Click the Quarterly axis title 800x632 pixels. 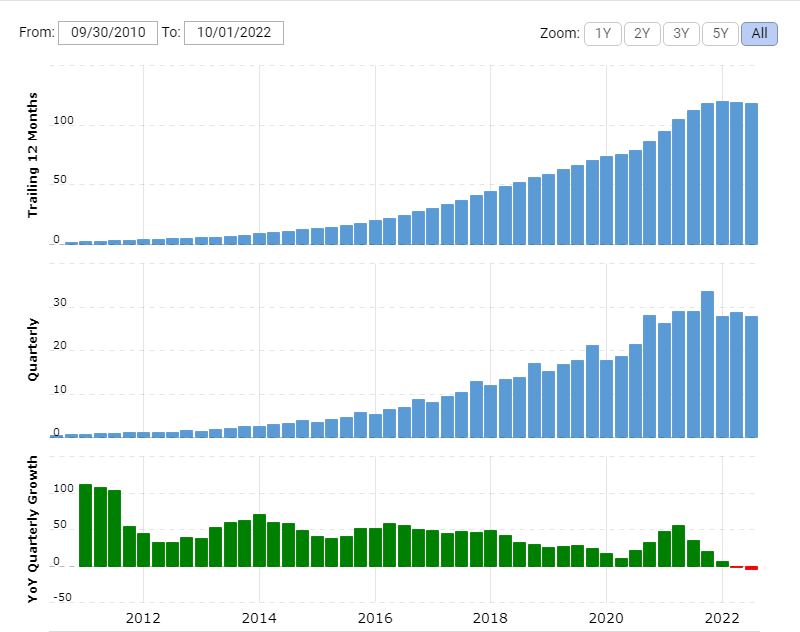tap(33, 349)
